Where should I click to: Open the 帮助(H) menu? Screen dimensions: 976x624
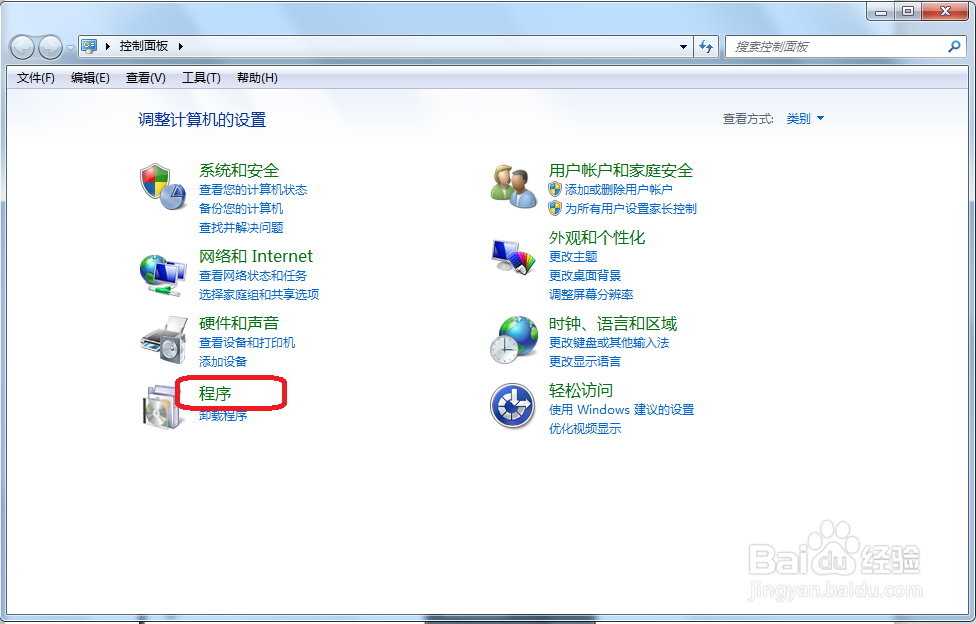point(257,78)
